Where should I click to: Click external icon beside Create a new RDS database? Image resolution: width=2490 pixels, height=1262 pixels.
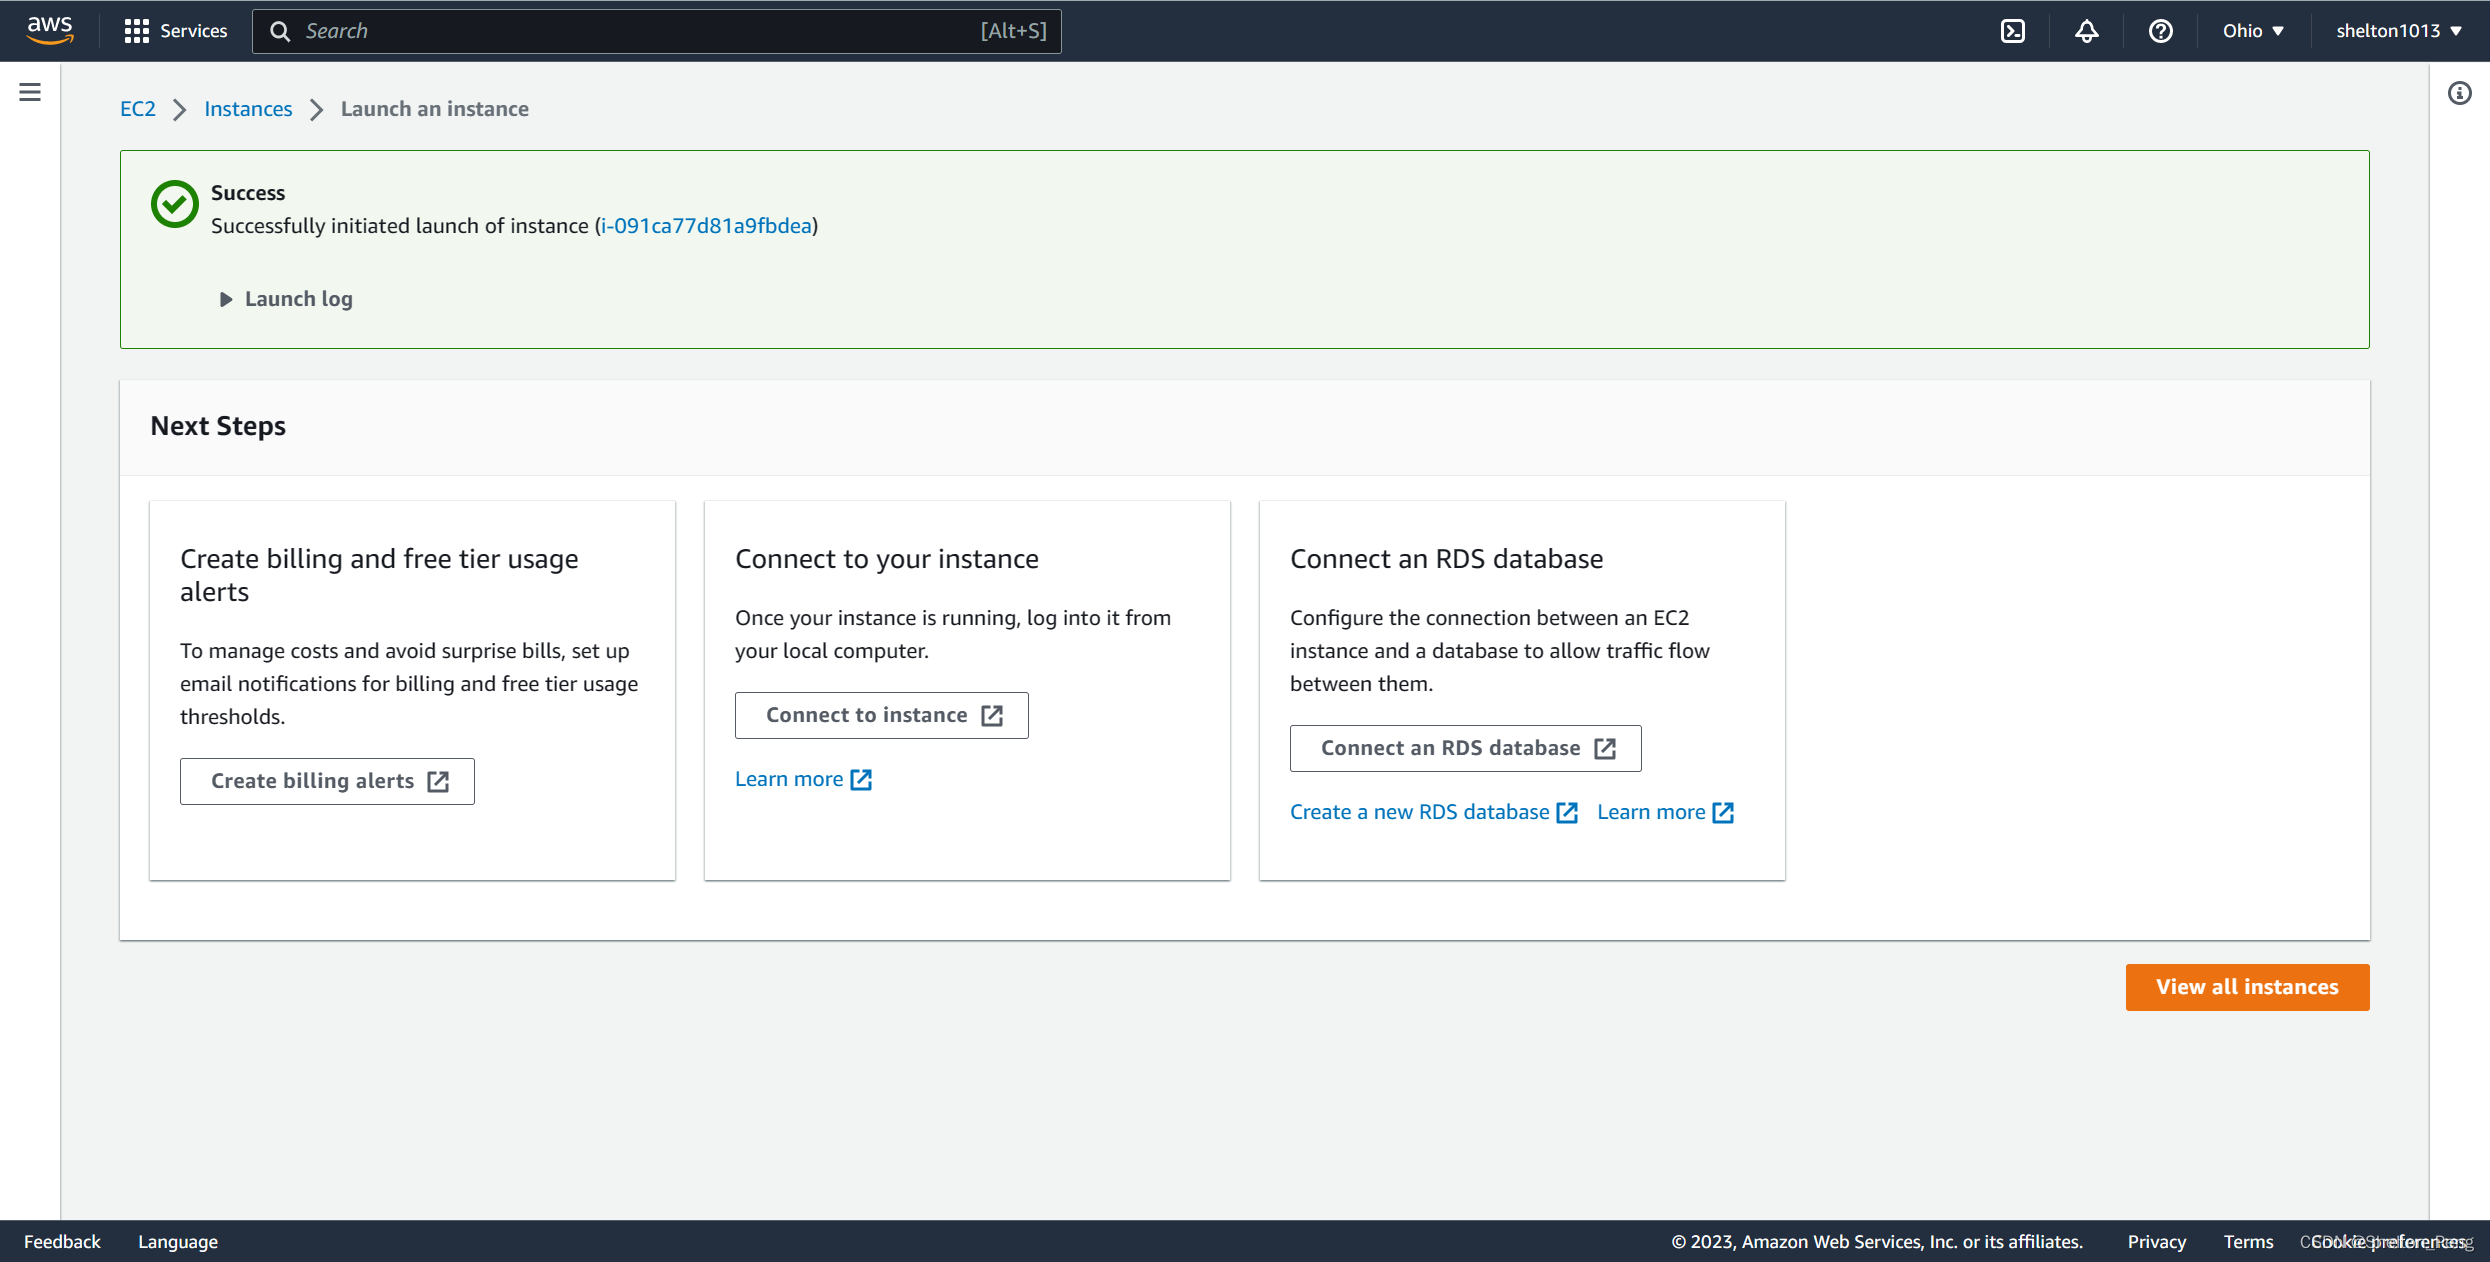pos(1567,812)
